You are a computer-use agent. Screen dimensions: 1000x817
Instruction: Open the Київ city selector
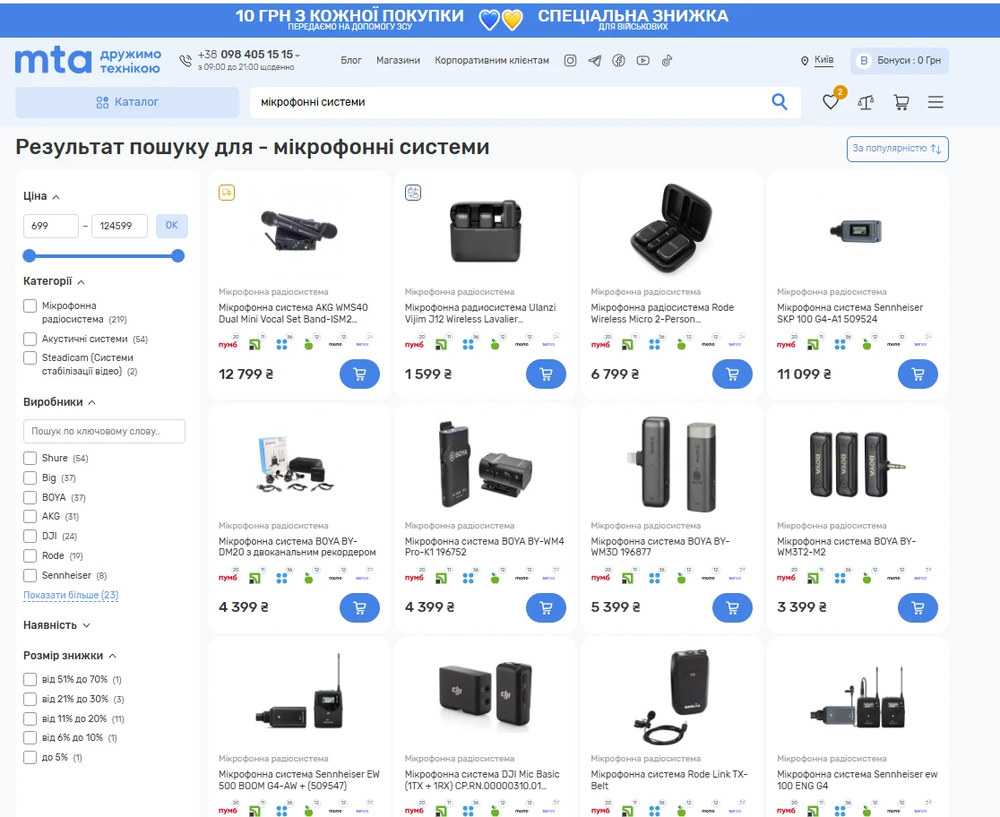click(x=823, y=60)
